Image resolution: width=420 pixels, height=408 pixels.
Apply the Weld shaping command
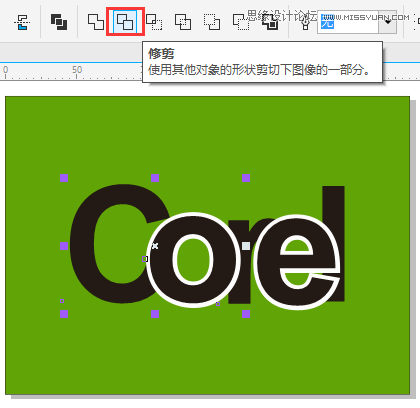pos(96,22)
